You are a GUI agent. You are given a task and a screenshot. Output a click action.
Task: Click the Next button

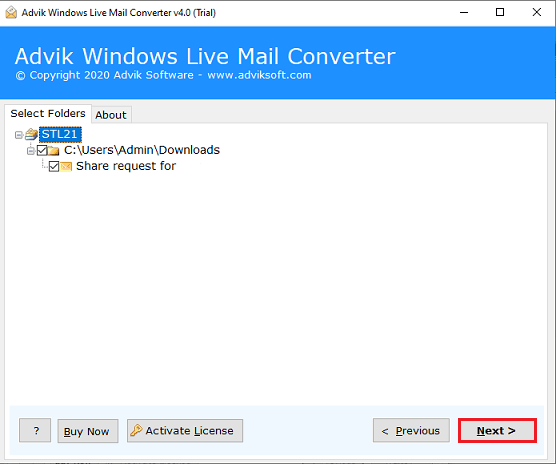(497, 430)
